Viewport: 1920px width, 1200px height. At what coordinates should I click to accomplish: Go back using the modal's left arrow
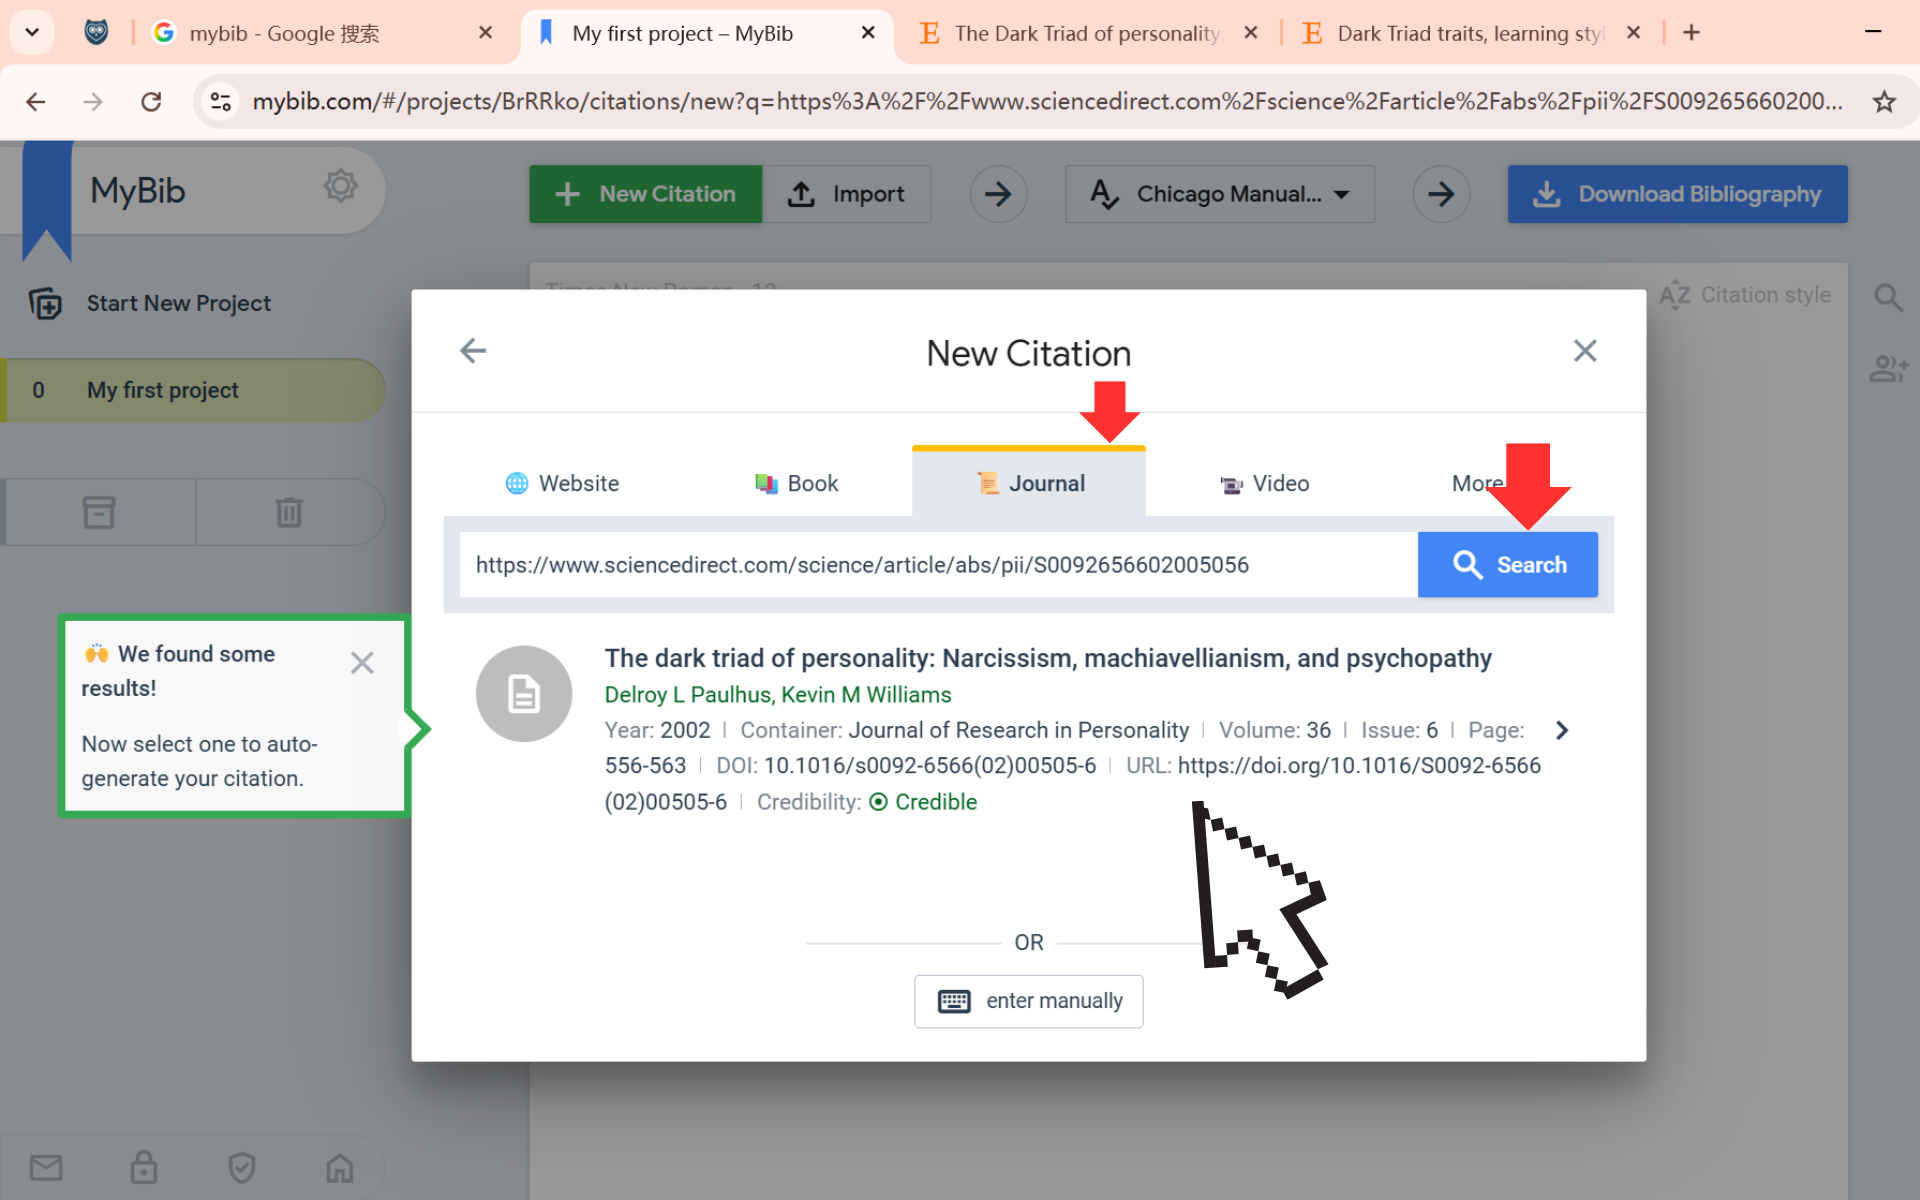click(473, 351)
